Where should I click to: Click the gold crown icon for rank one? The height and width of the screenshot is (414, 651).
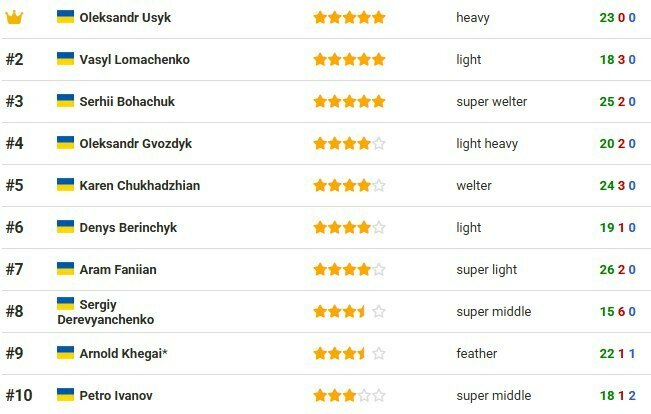(x=14, y=17)
